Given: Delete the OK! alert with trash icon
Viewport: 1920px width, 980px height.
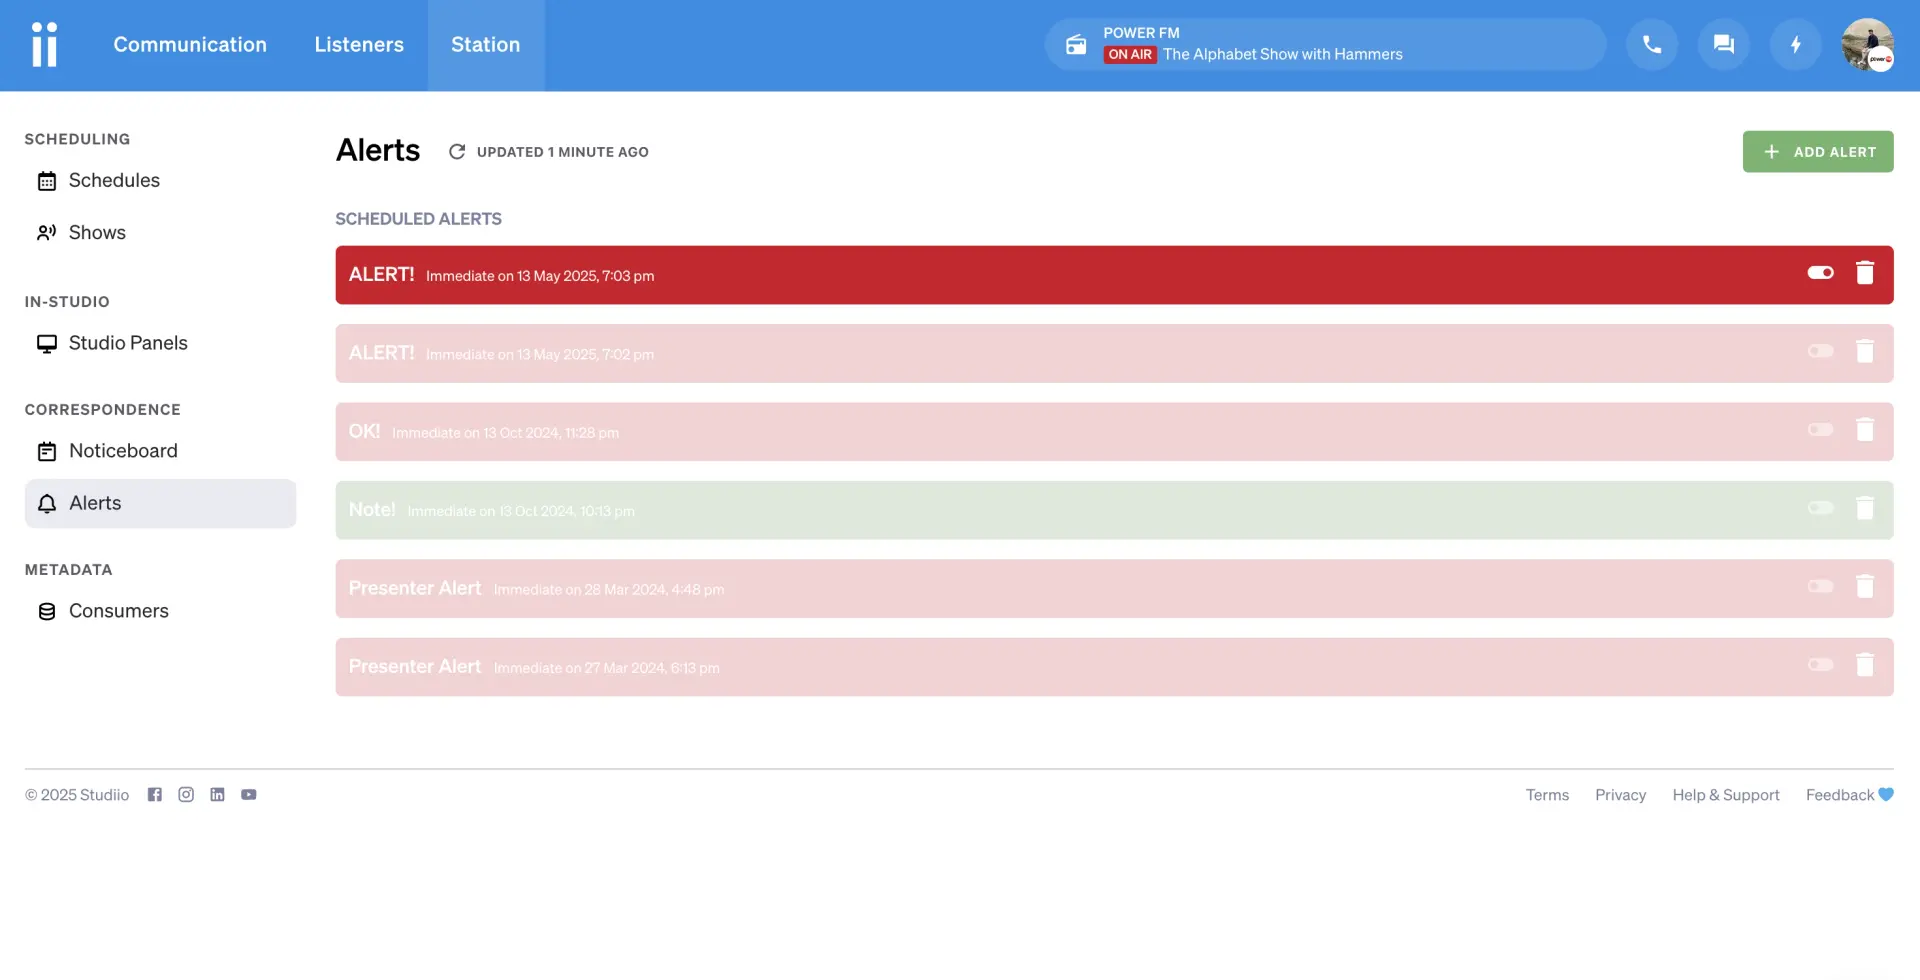Looking at the screenshot, I should (1864, 430).
